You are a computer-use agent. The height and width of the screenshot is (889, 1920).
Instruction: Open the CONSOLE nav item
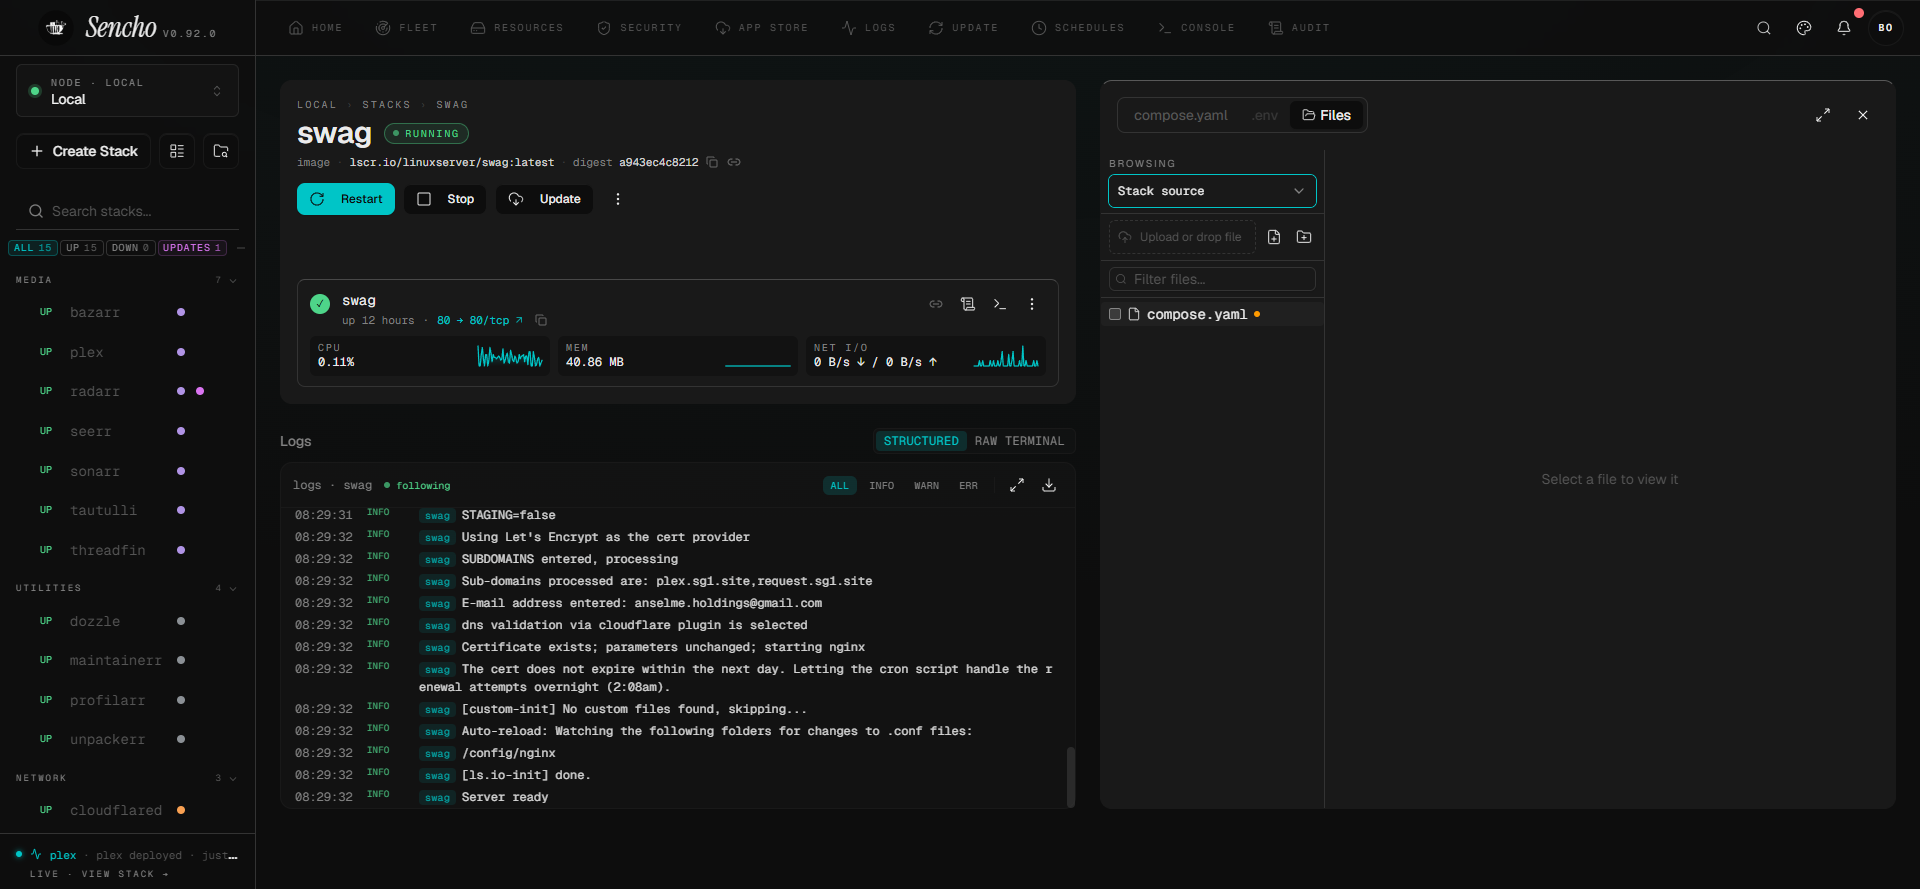tap(1195, 28)
